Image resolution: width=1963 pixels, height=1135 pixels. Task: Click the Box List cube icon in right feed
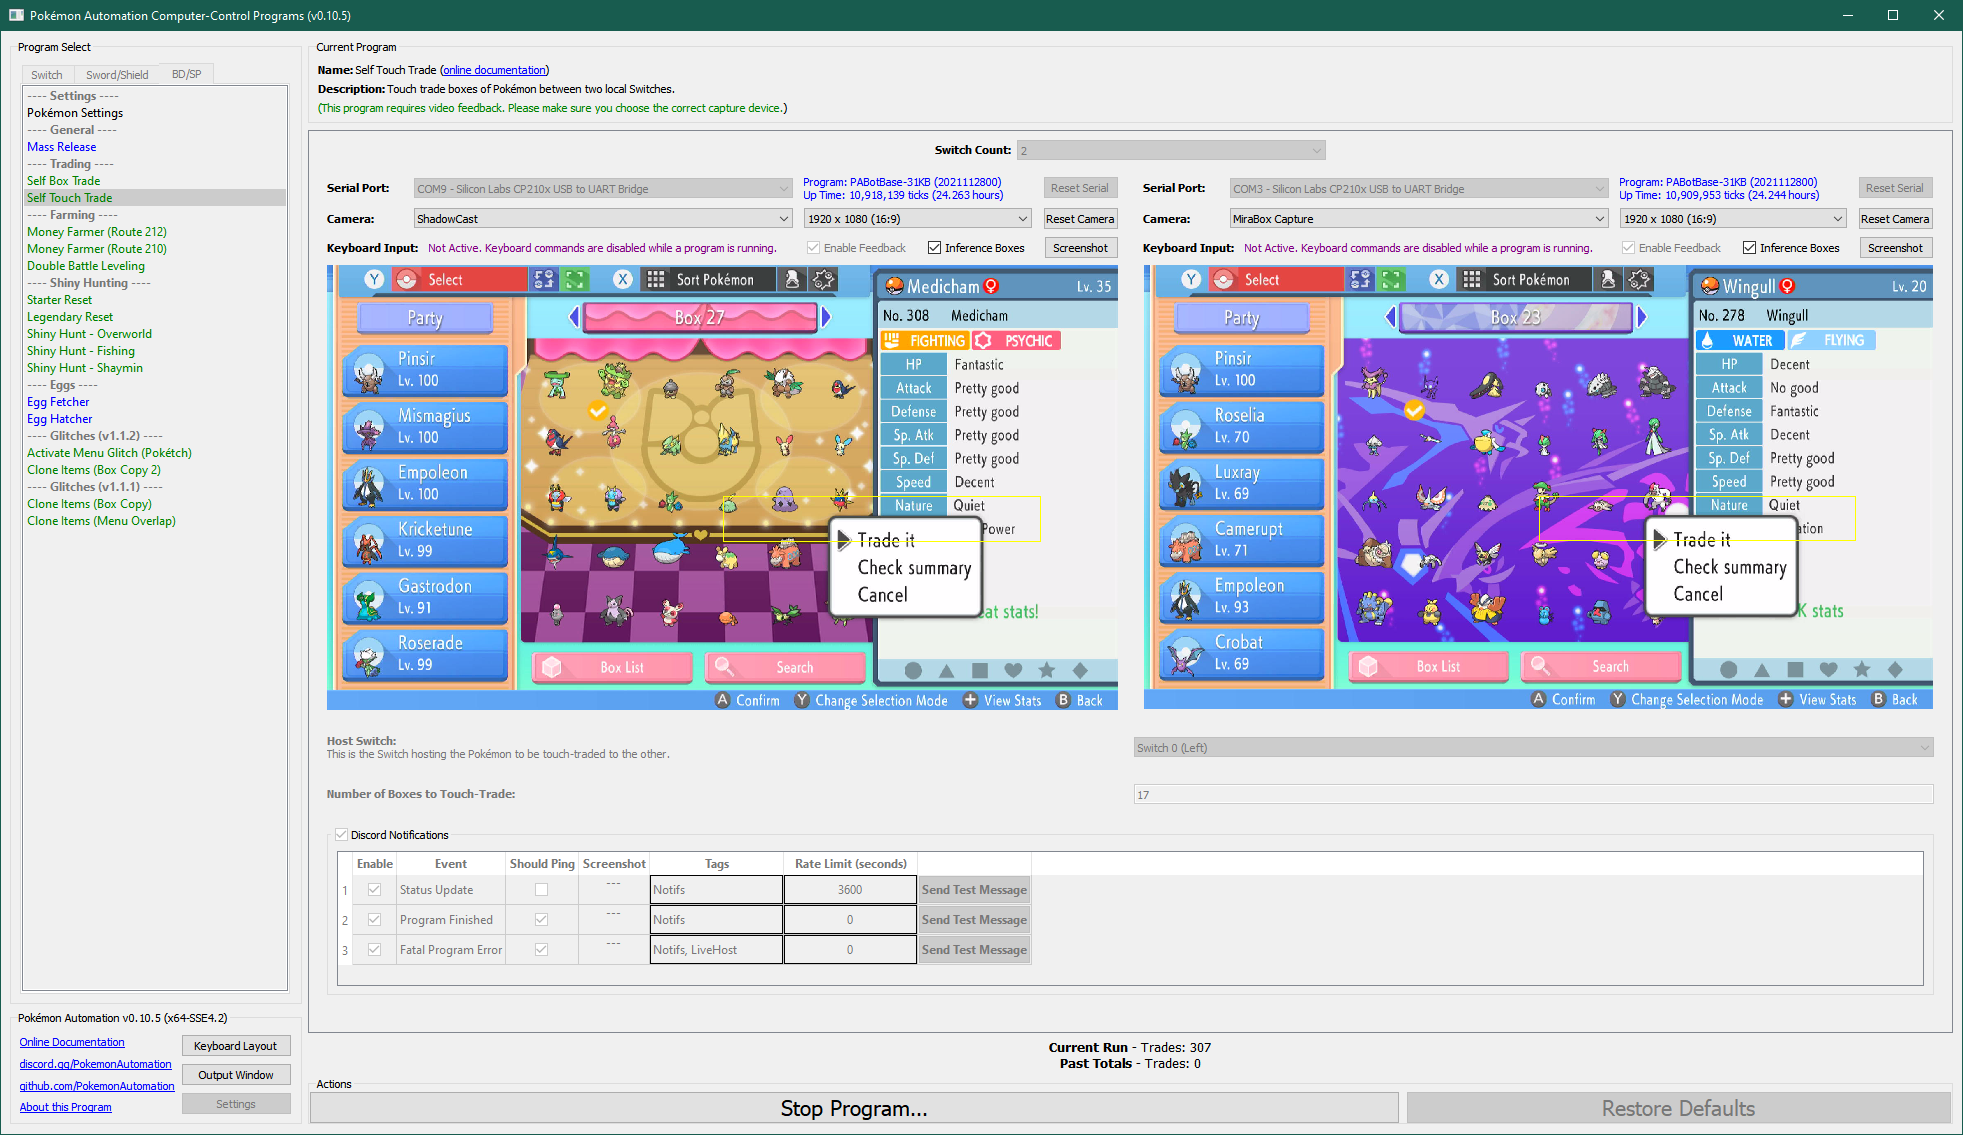[1368, 666]
